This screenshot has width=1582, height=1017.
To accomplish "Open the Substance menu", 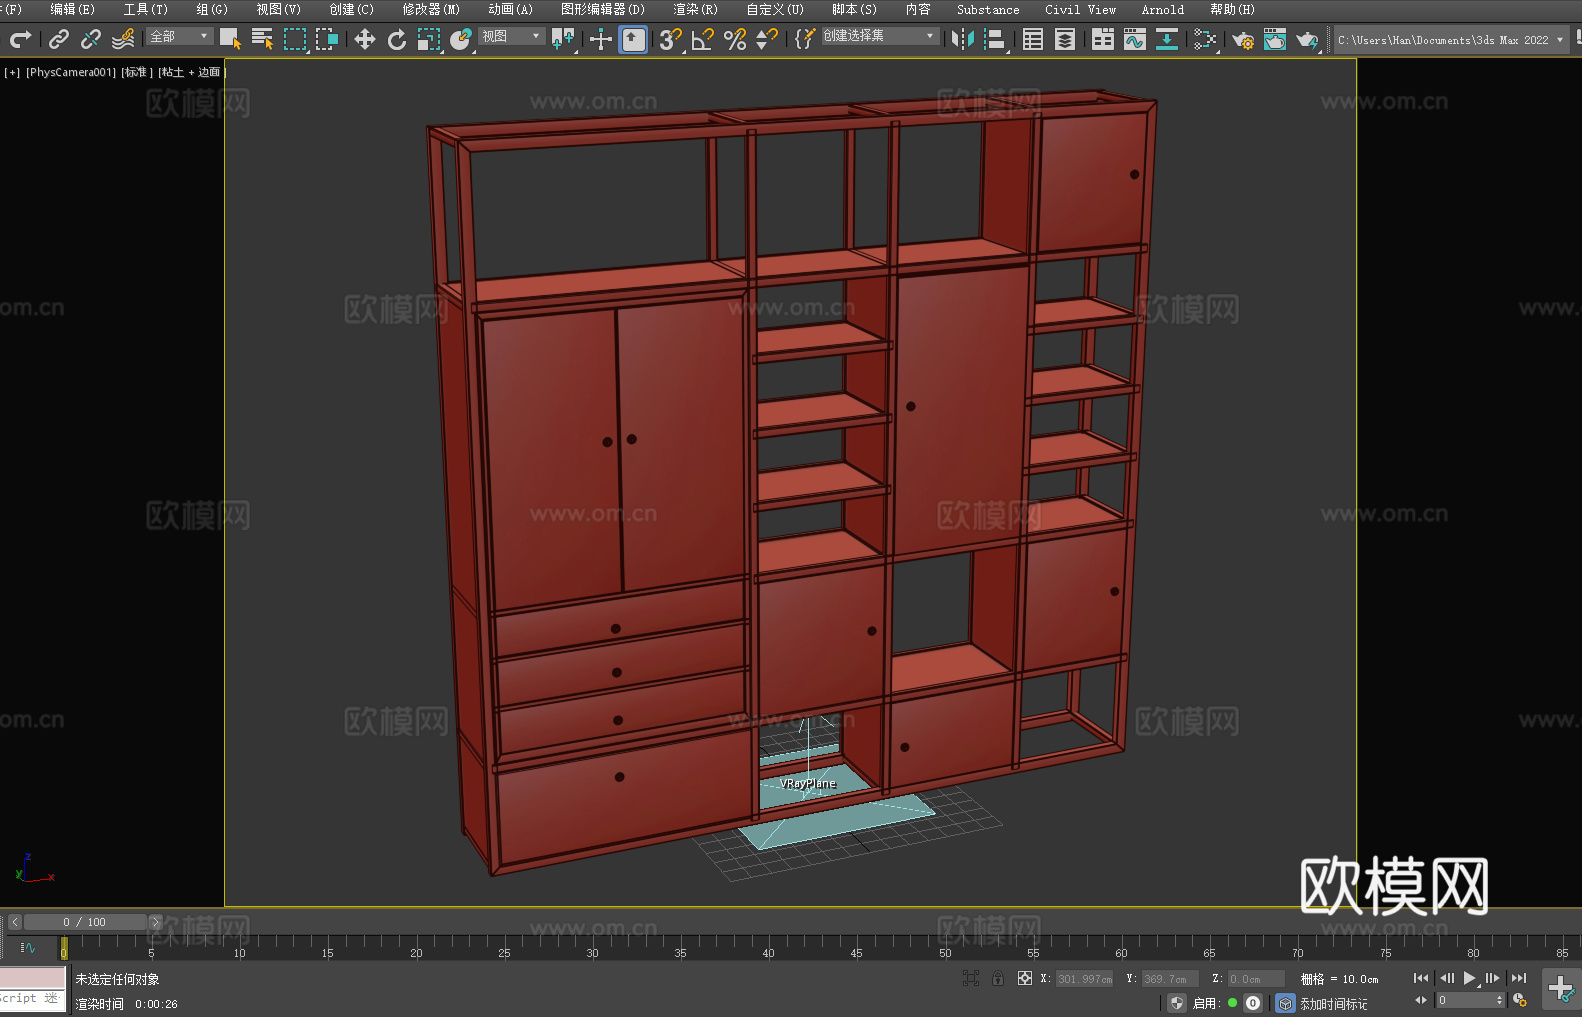I will click(988, 9).
